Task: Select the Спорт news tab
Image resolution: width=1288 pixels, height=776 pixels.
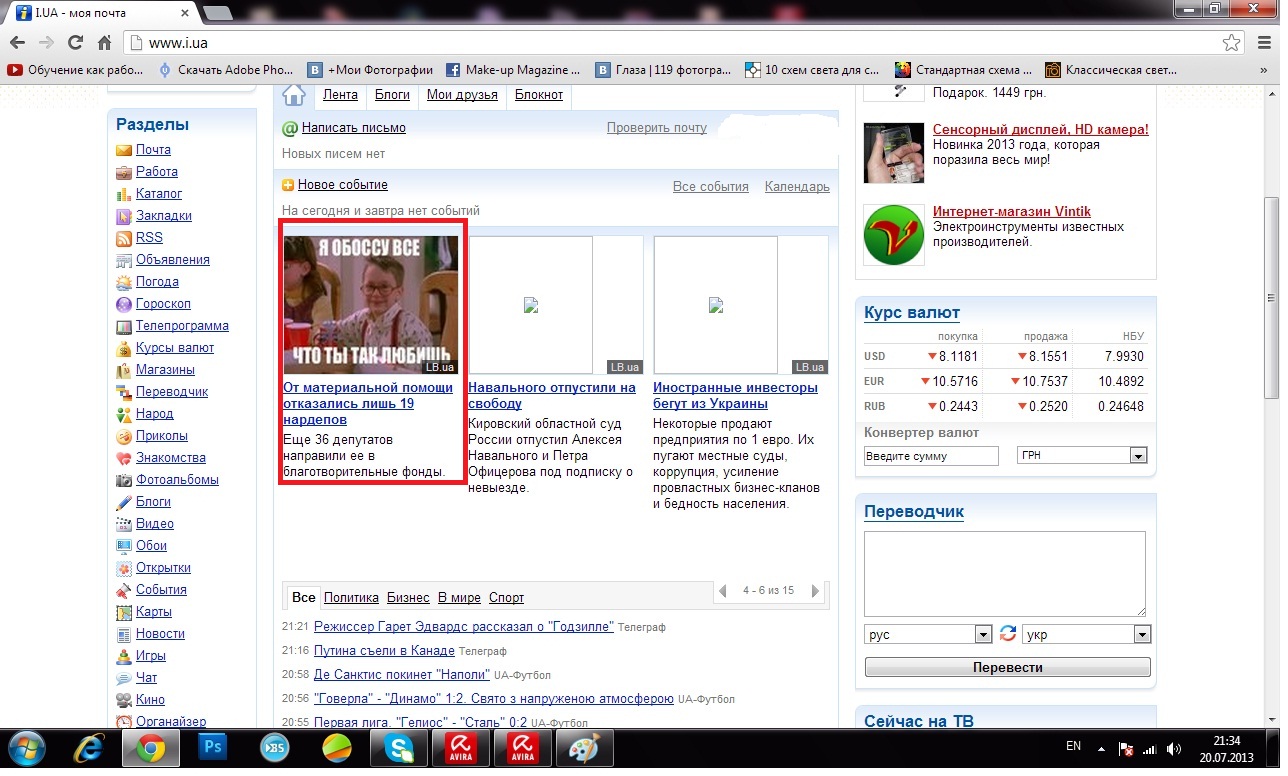Action: [x=506, y=597]
